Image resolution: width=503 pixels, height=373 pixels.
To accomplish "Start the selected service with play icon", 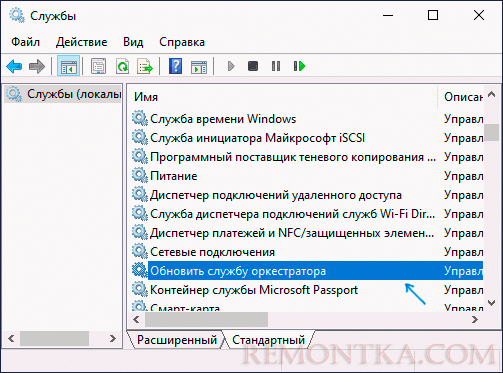I will tap(231, 66).
